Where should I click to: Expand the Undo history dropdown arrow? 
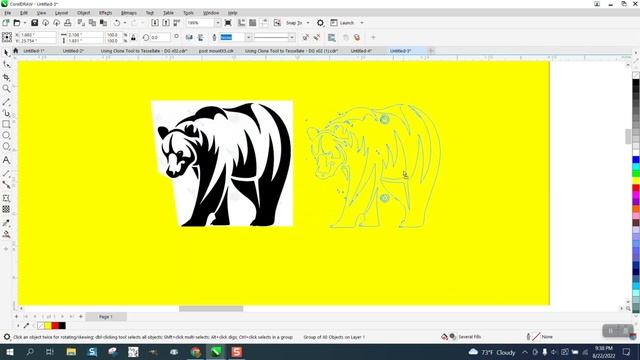click(124, 23)
